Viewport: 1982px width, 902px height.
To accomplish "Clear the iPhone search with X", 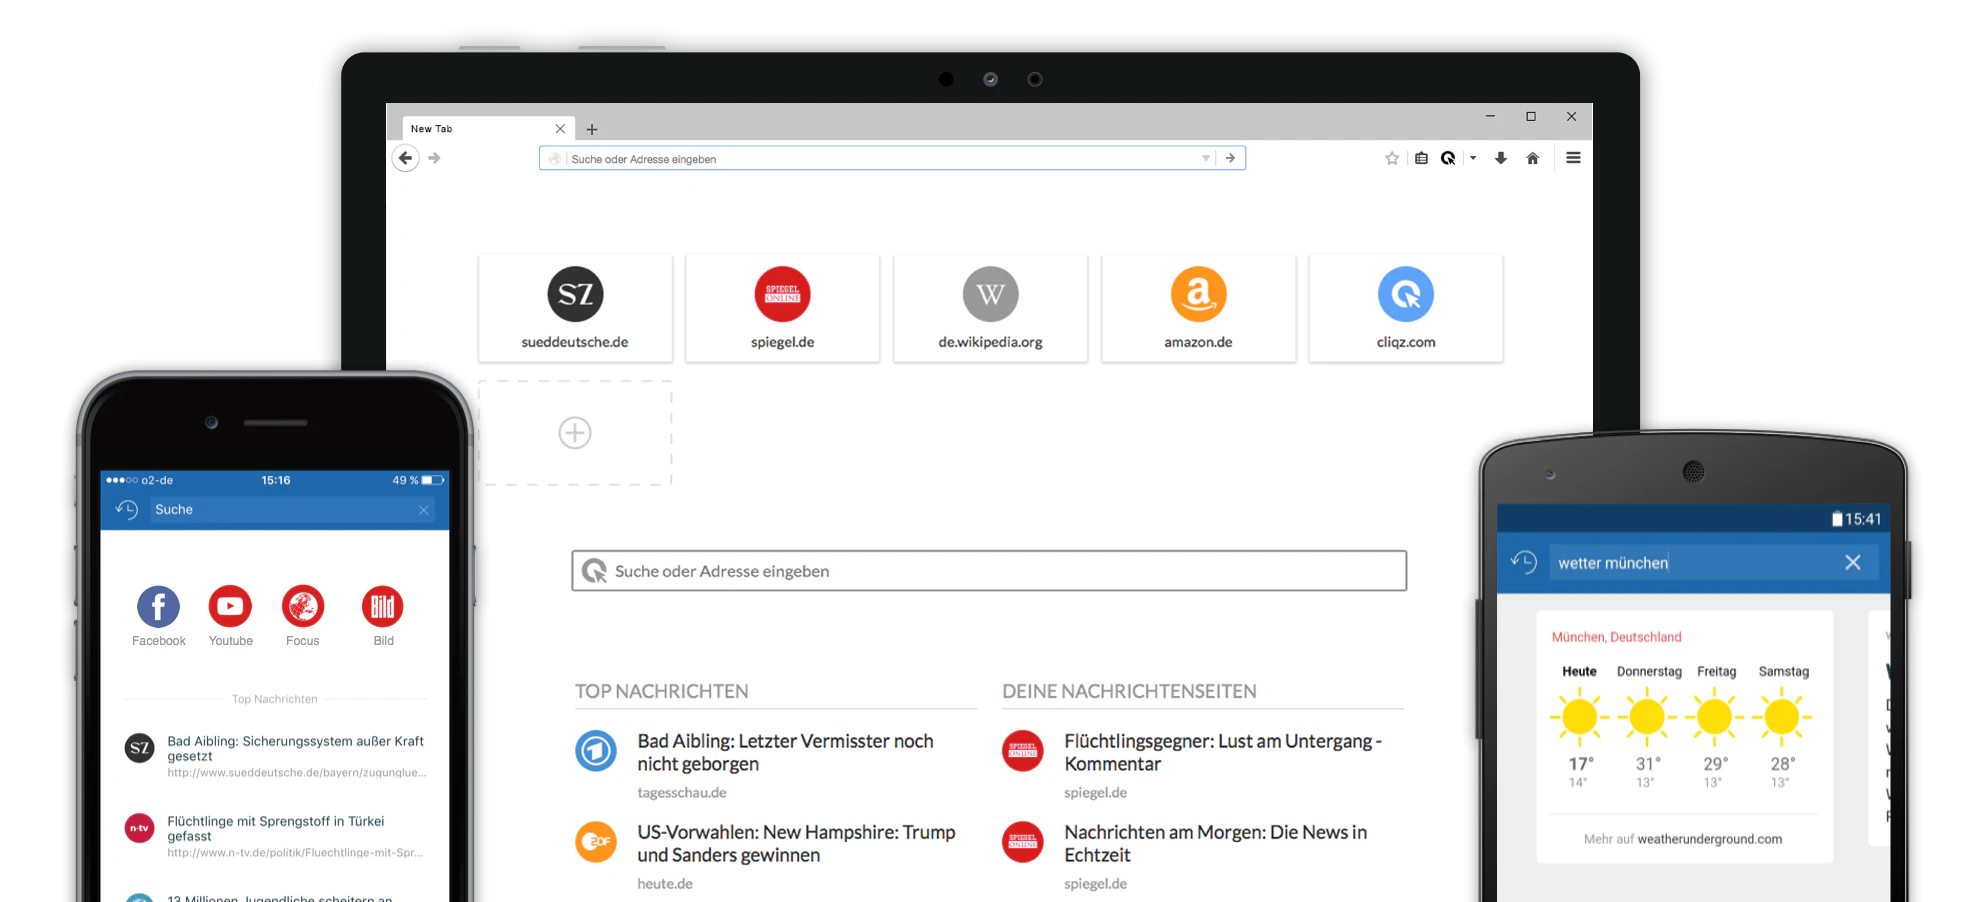I will pyautogui.click(x=424, y=510).
